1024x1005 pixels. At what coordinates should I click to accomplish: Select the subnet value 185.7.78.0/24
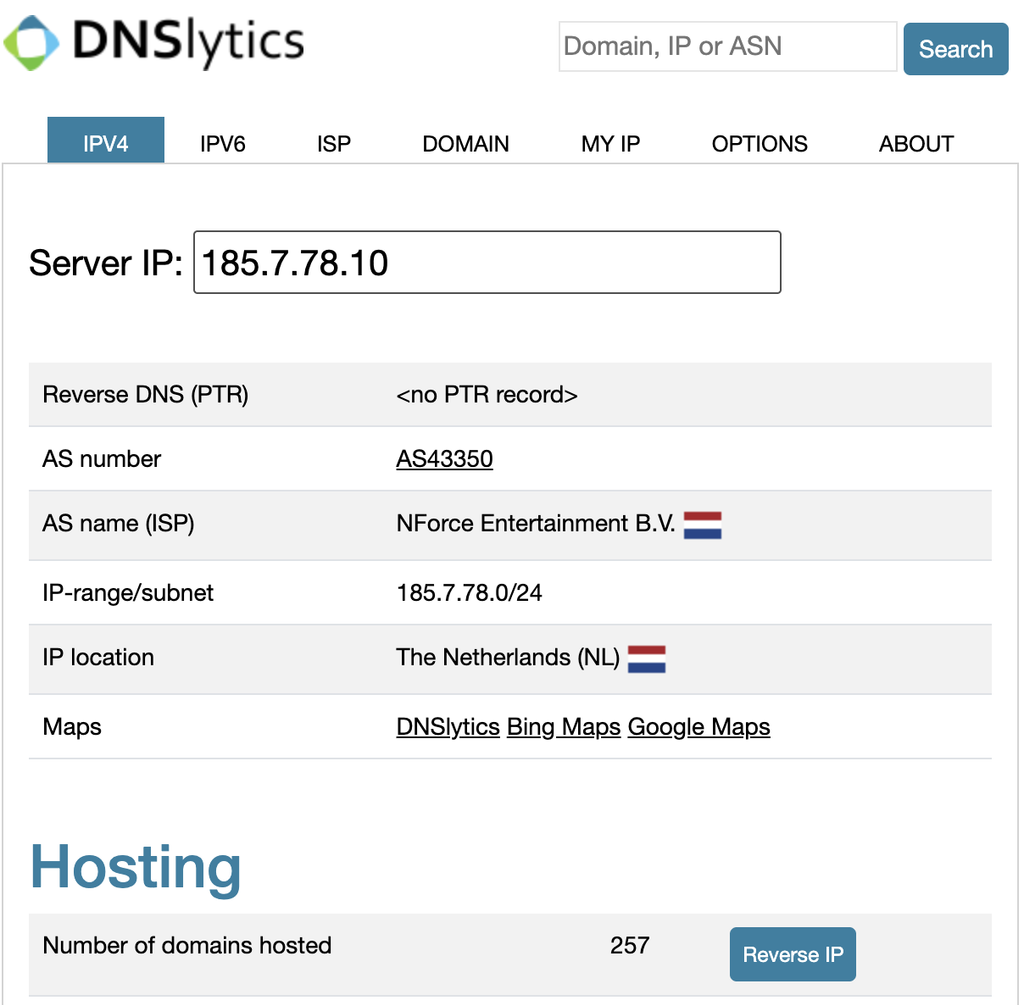pos(469,593)
